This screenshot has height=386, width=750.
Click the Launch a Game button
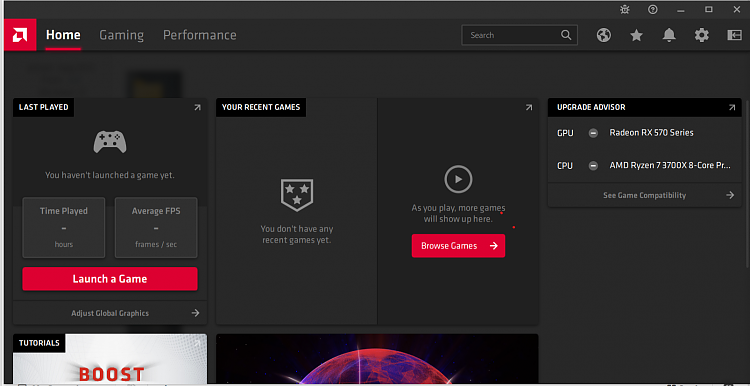point(110,279)
